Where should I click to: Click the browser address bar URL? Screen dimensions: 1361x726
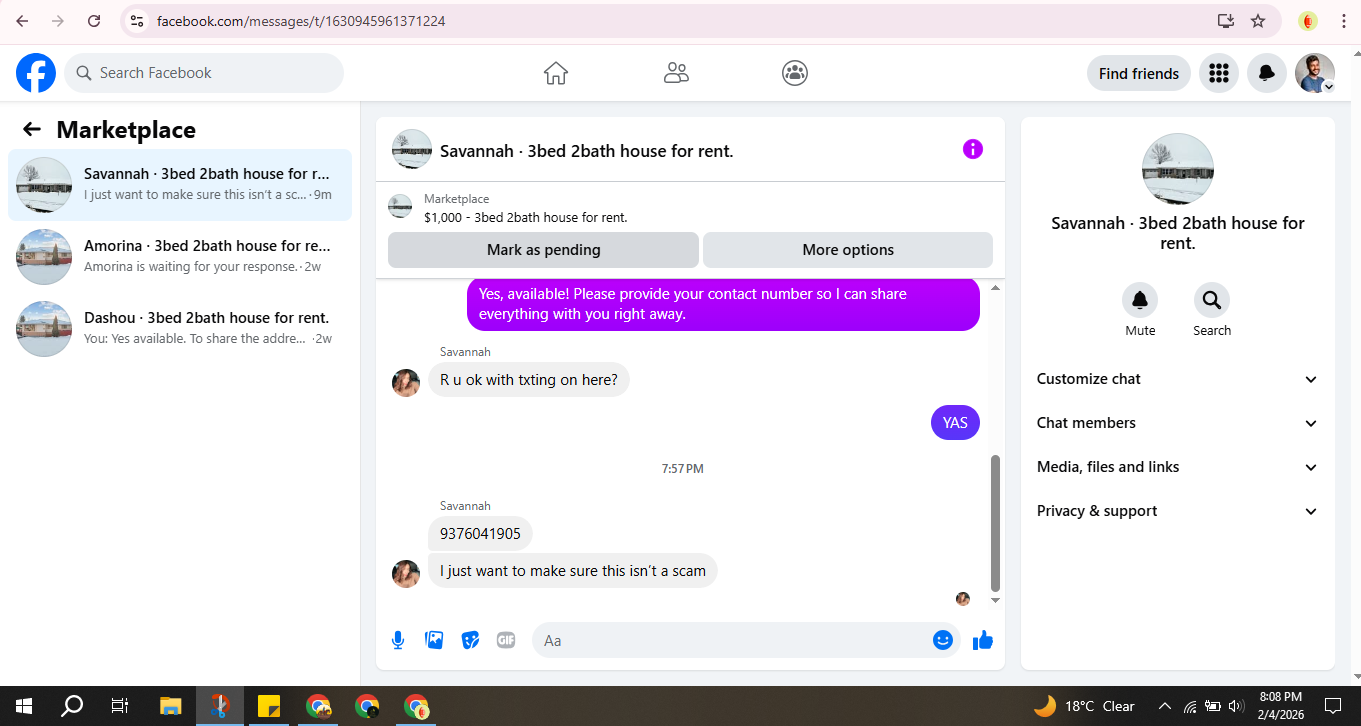pyautogui.click(x=301, y=21)
